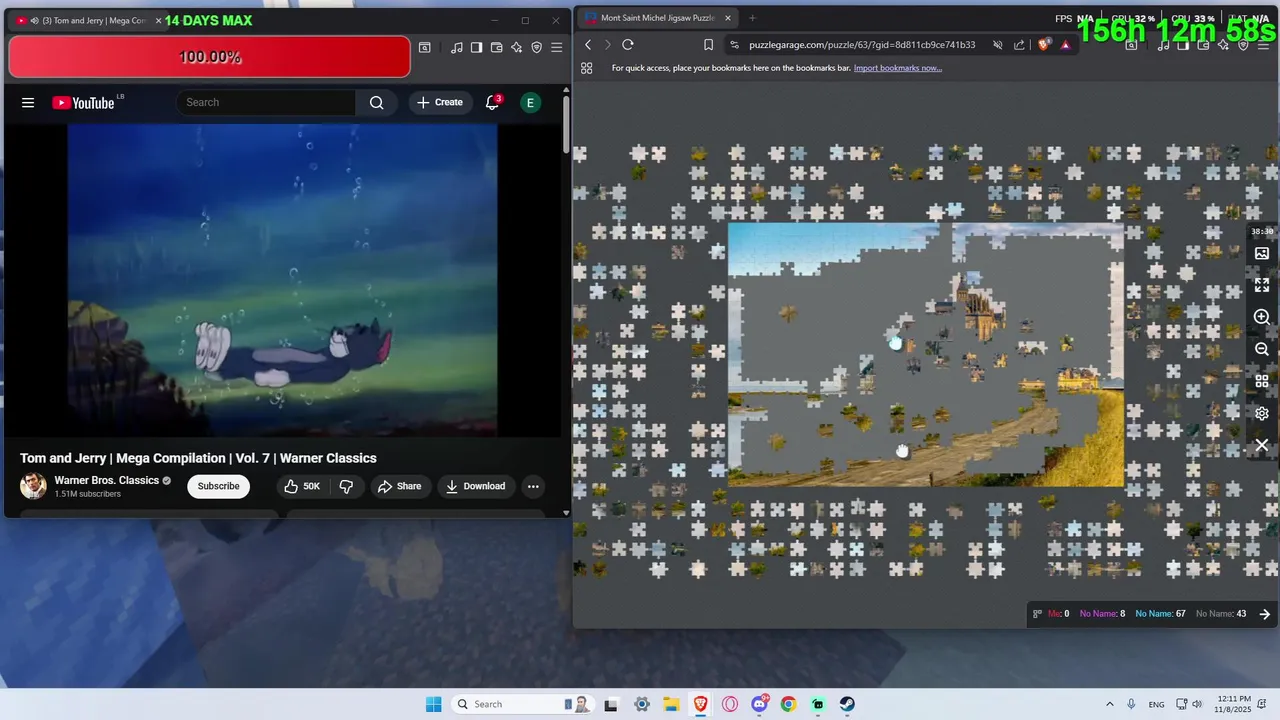Image resolution: width=1280 pixels, height=720 pixels.
Task: Open VPN shield icon in left browser
Action: 537,47
